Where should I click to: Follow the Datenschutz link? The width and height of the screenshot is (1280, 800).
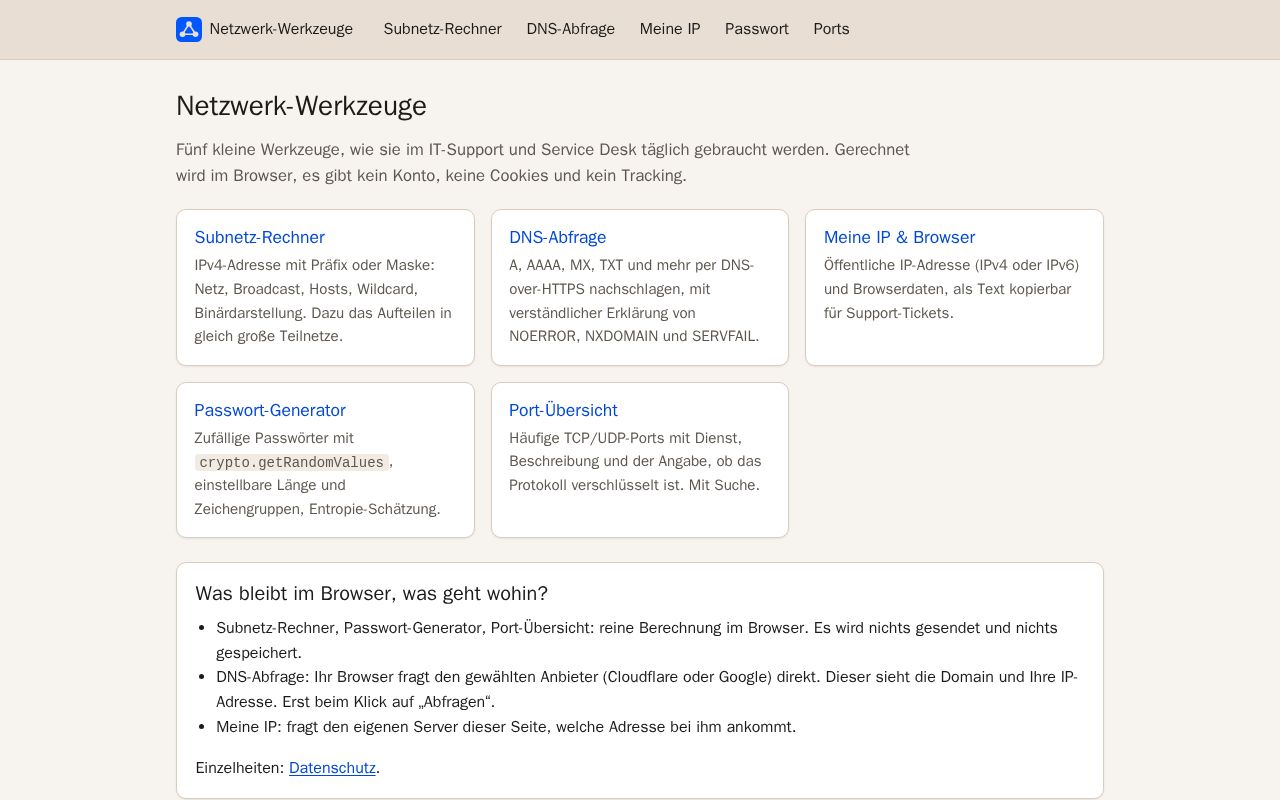coord(332,768)
